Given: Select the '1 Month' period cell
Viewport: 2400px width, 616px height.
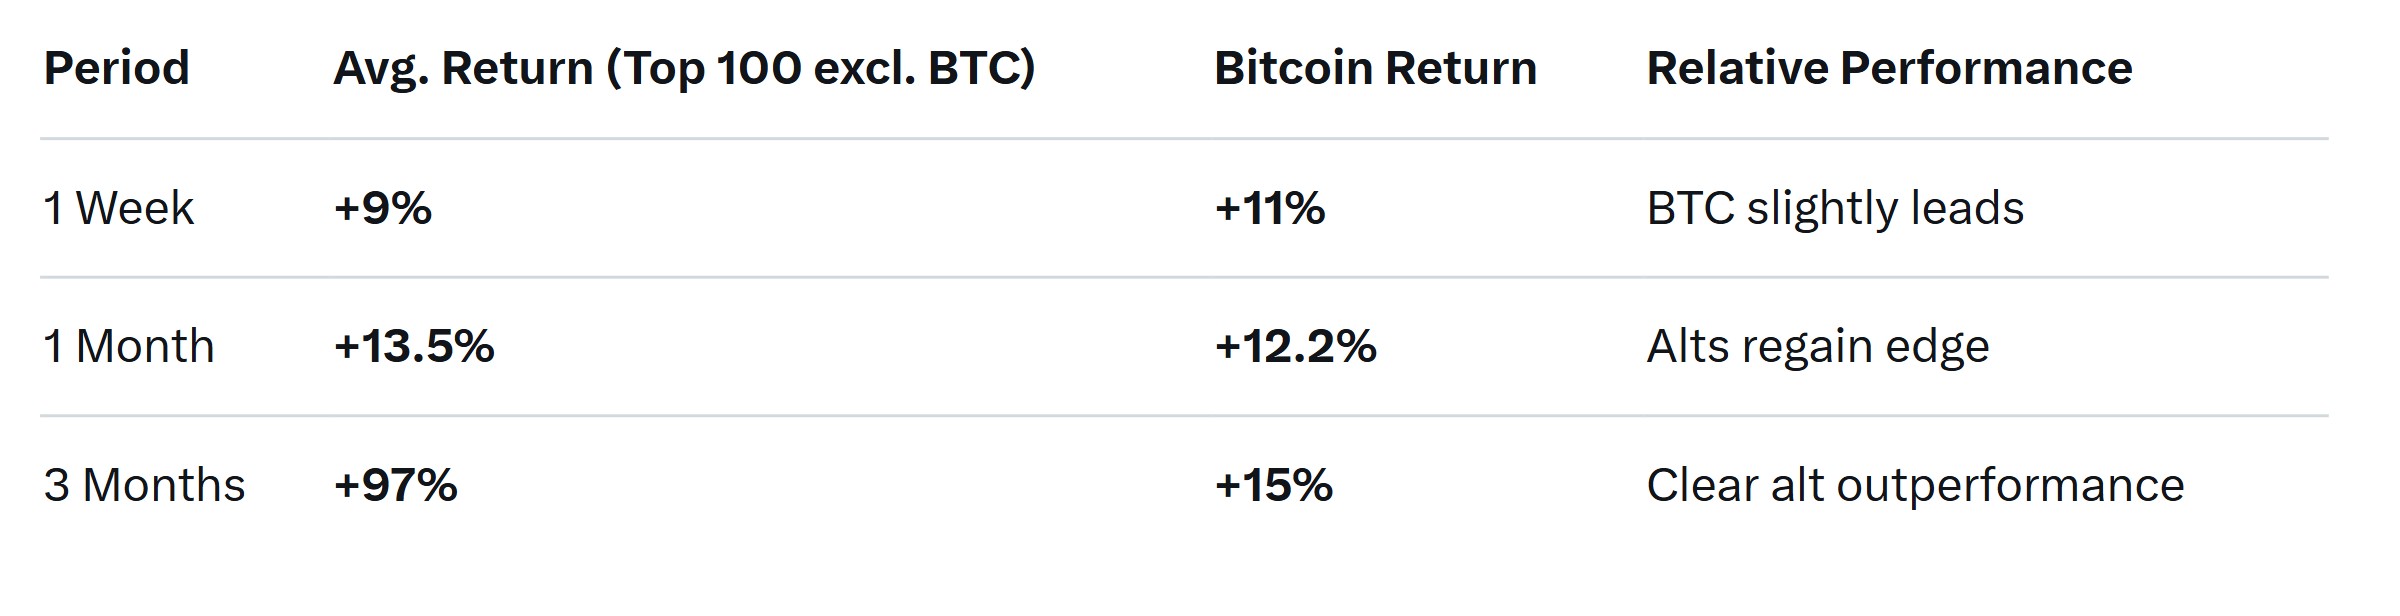Looking at the screenshot, I should 129,346.
